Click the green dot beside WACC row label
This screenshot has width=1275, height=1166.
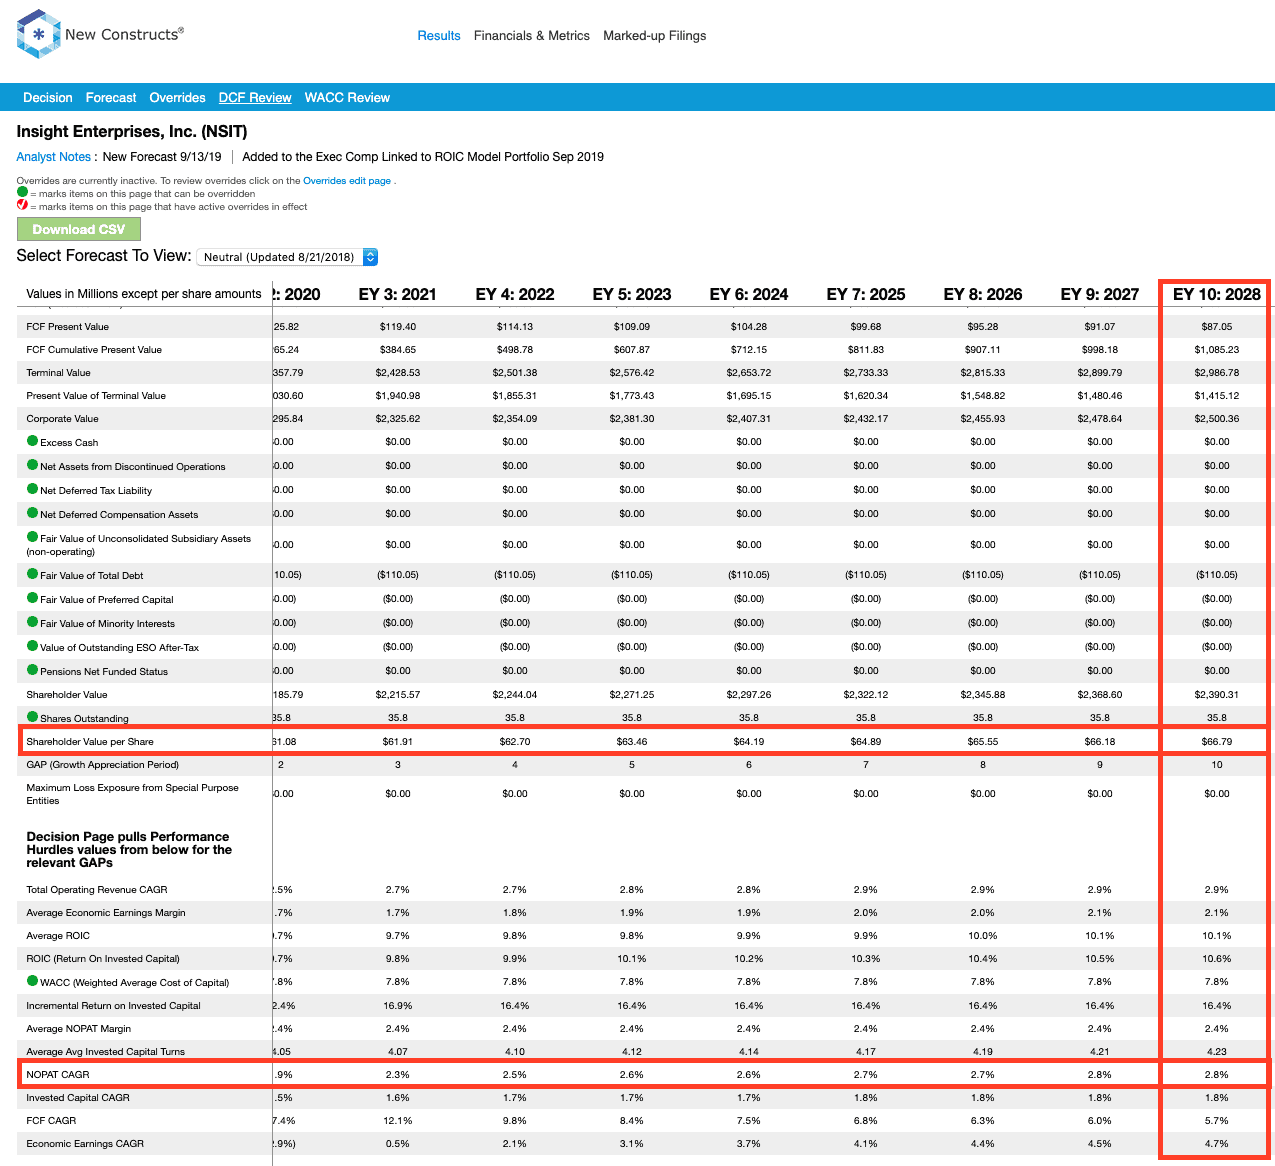pyautogui.click(x=33, y=981)
